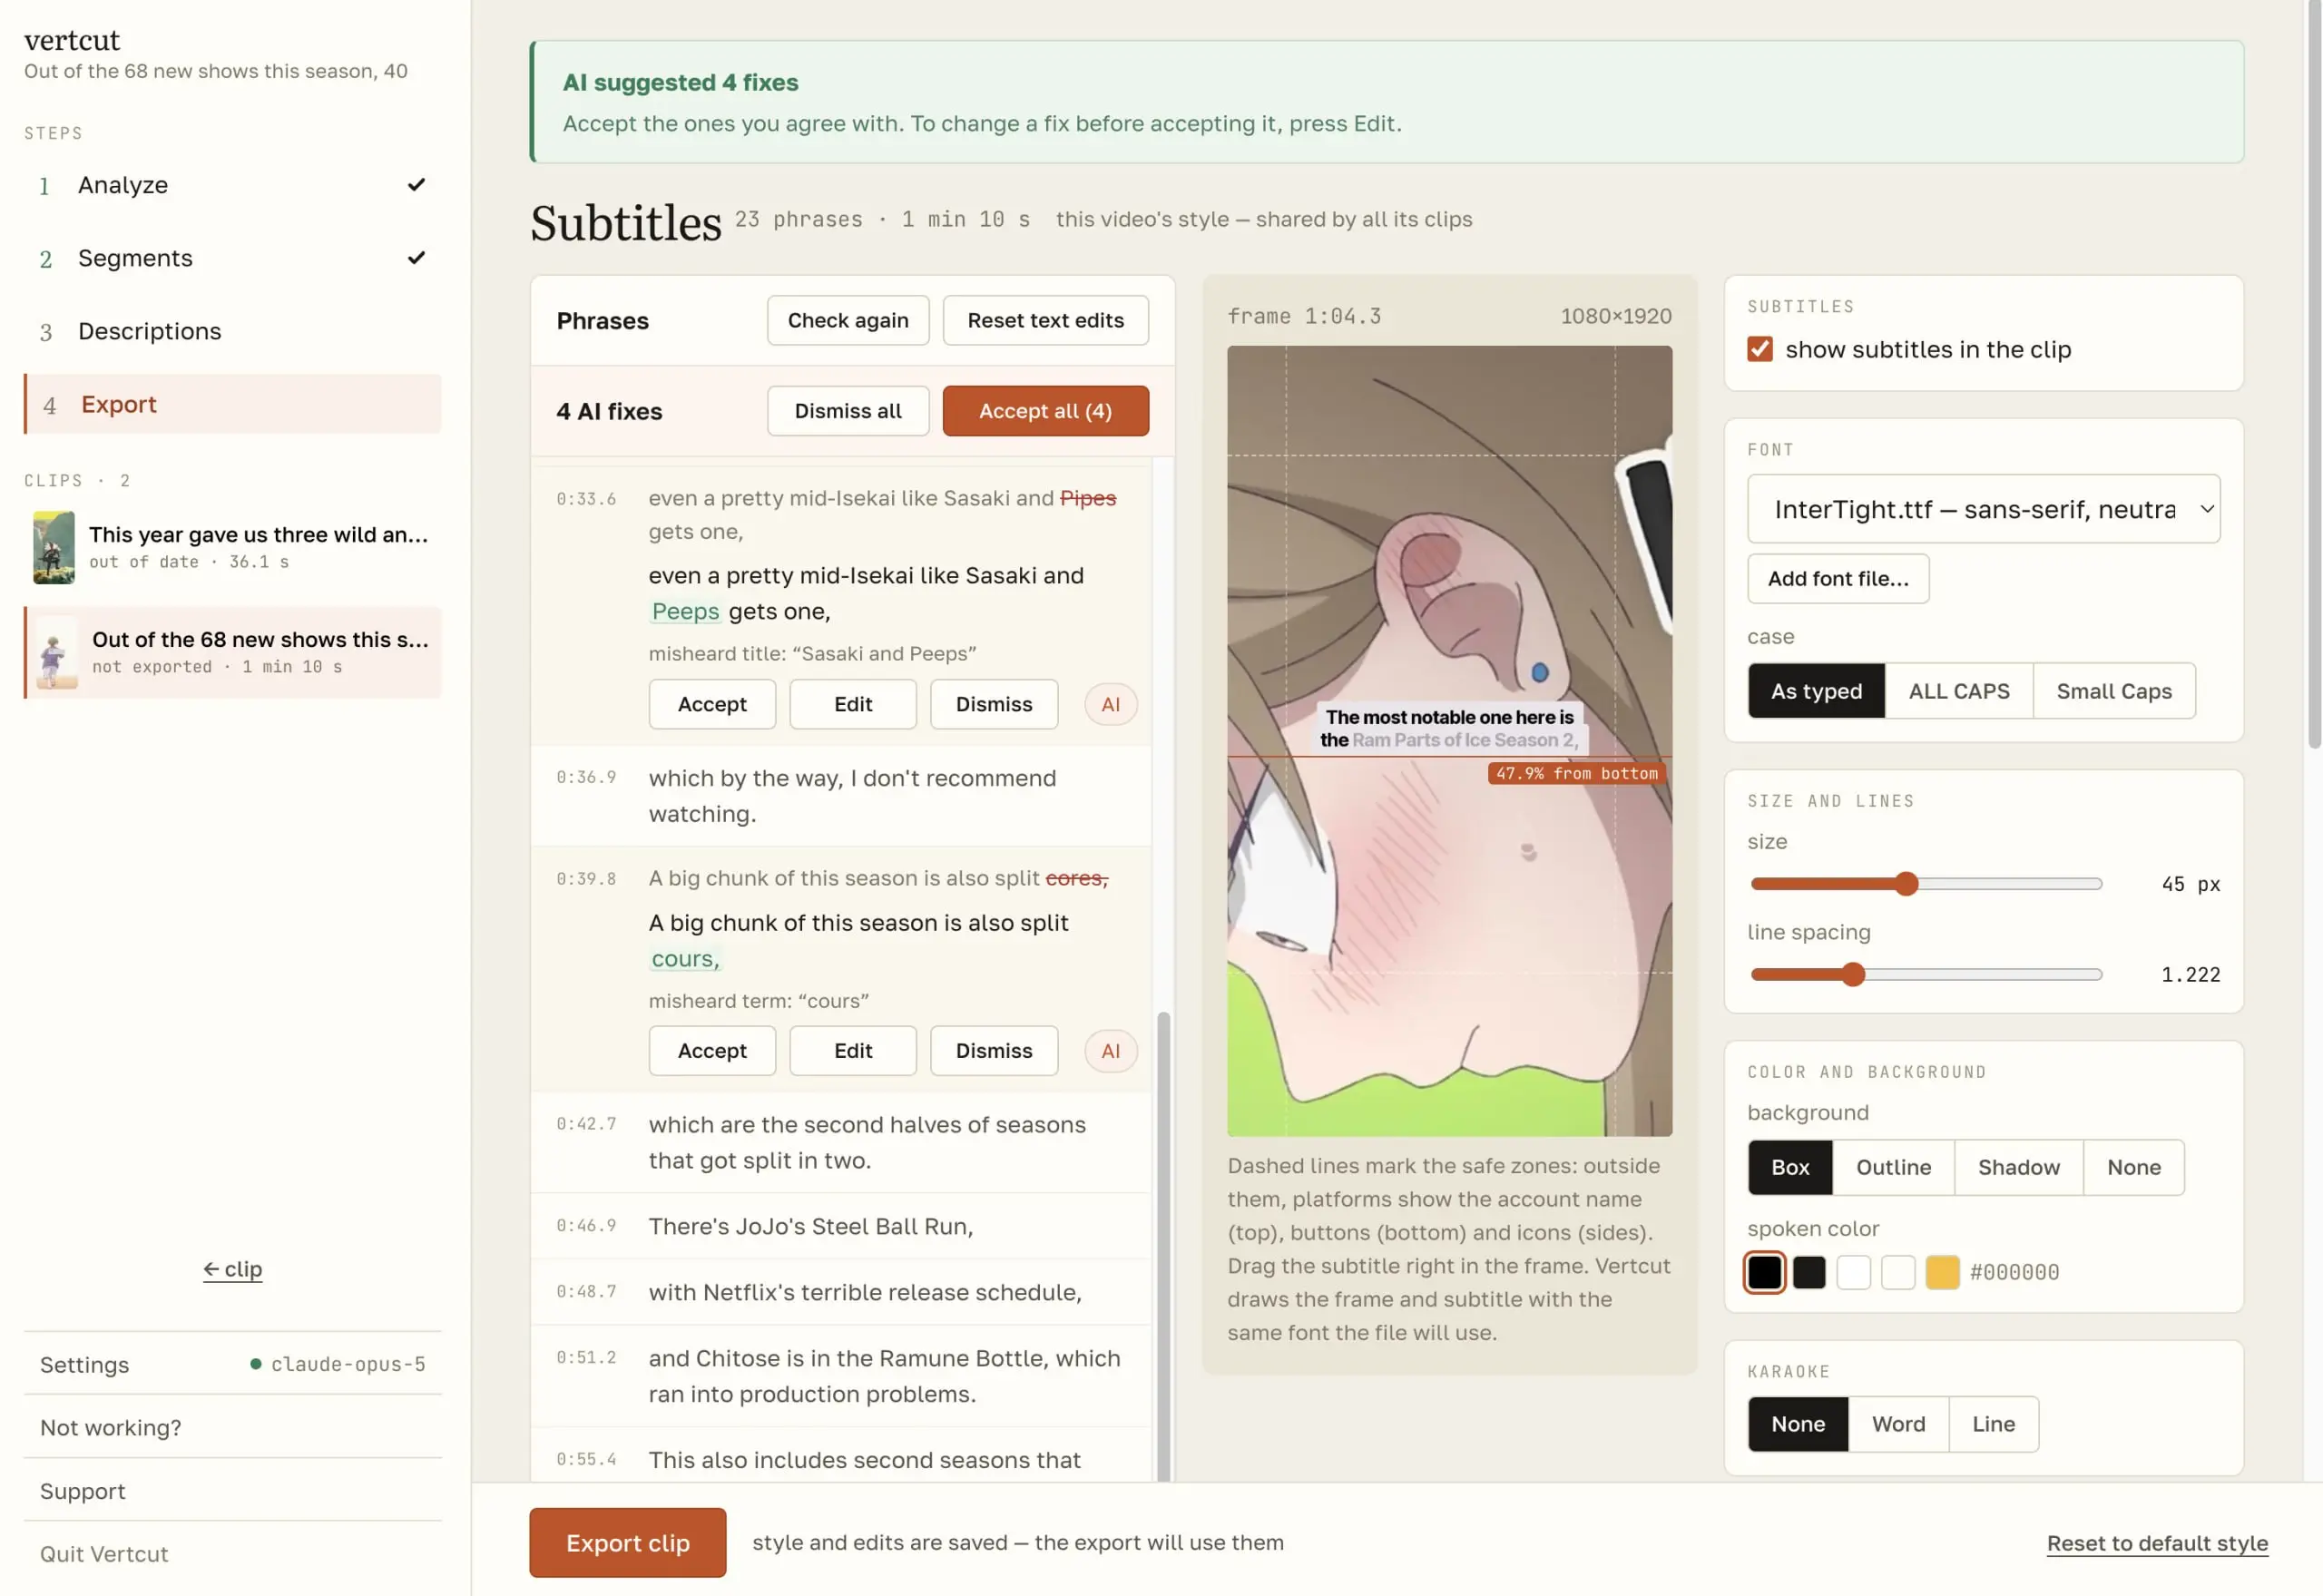This screenshot has height=1596, width=2323.
Task: Open the Descriptions step
Action: 232,331
